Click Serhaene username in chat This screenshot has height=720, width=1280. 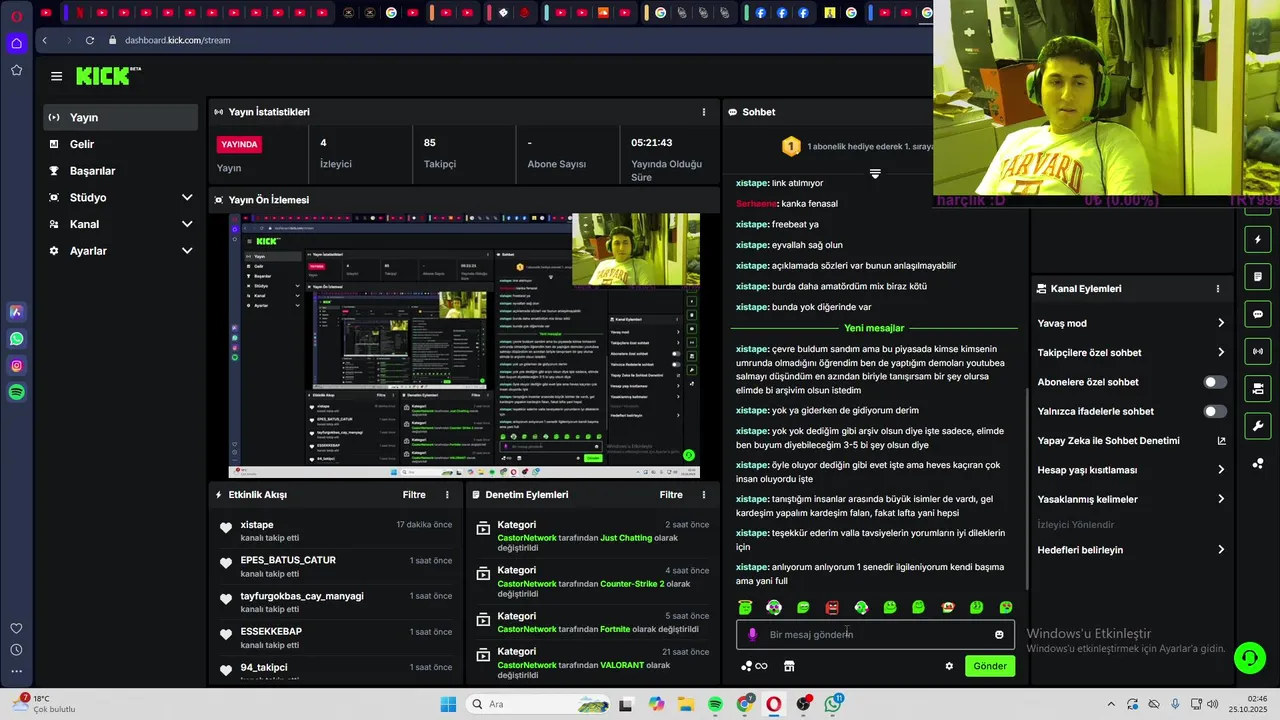[756, 204]
